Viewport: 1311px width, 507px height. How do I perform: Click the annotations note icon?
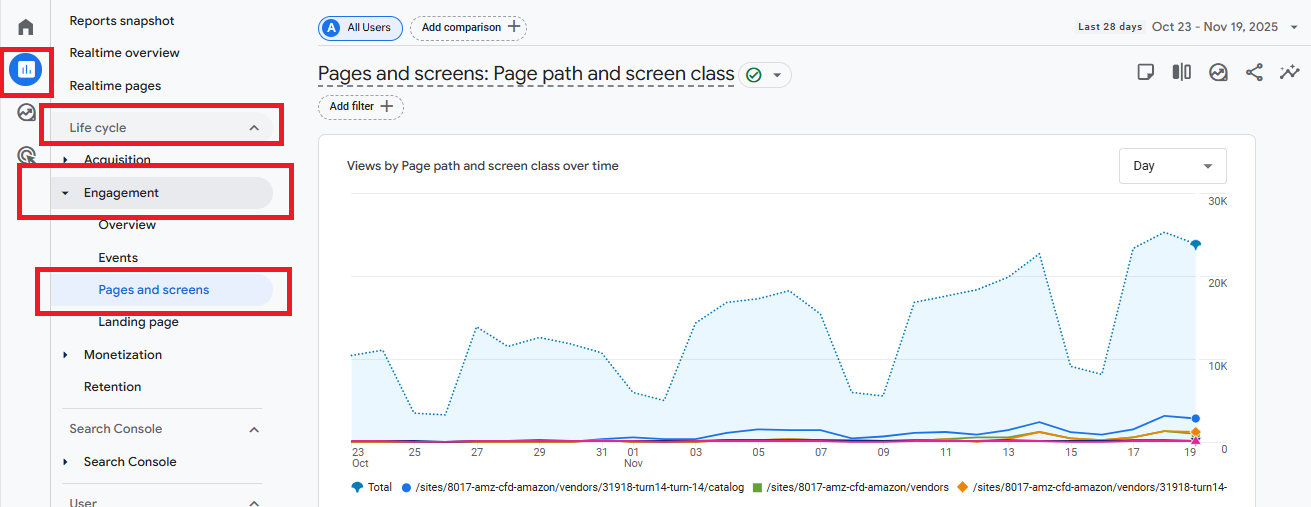click(1146, 72)
